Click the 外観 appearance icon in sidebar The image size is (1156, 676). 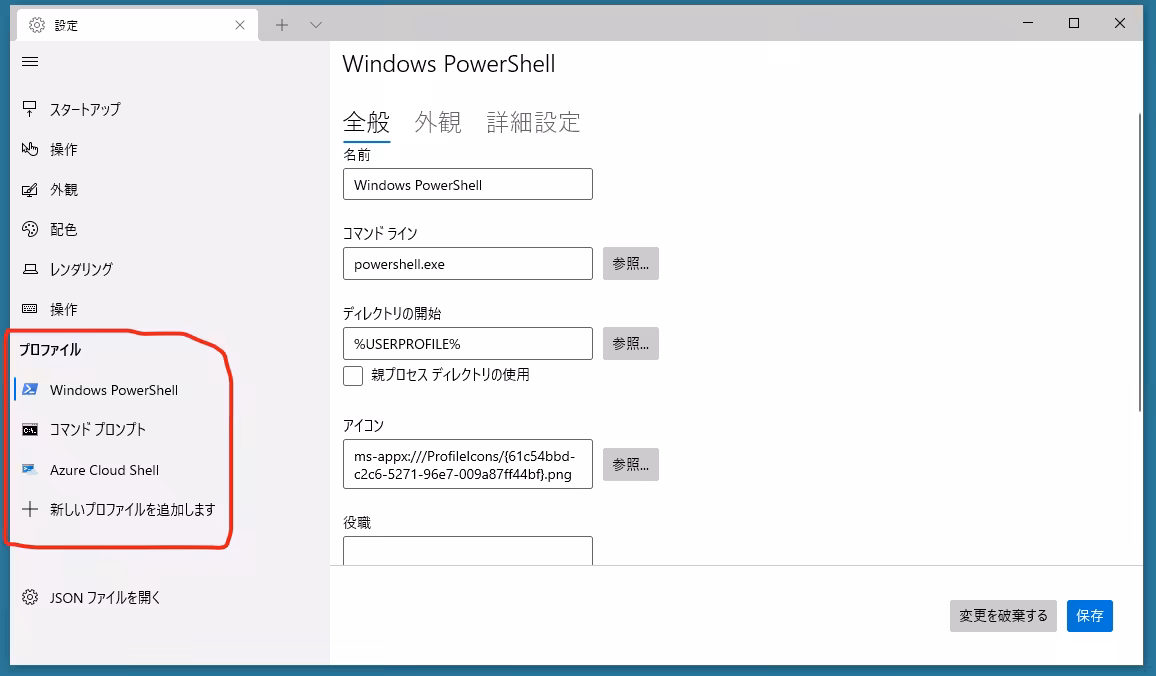pos(29,190)
